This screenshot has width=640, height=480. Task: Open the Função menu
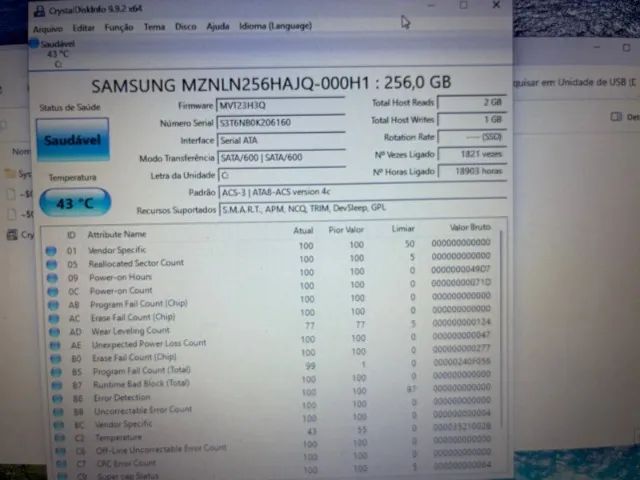point(119,27)
